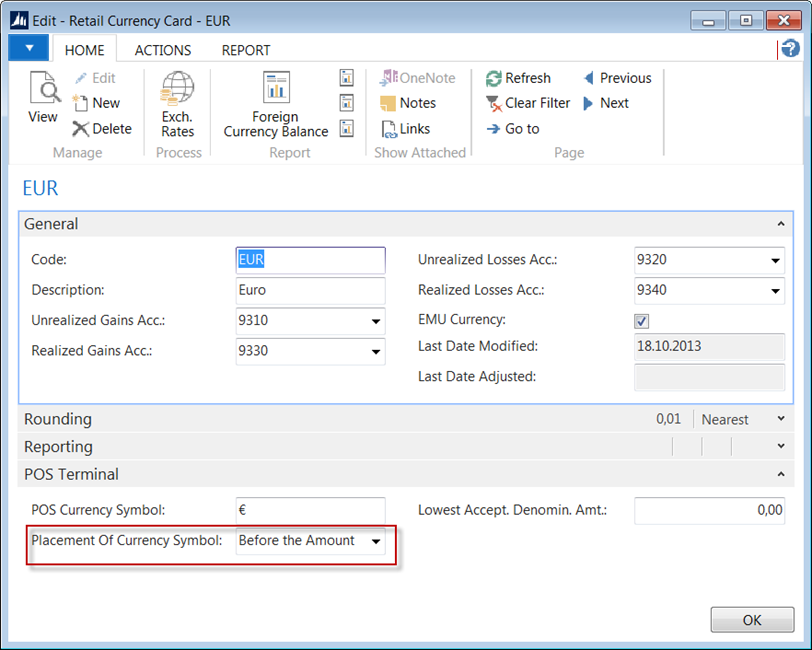812x650 pixels.
Task: Switch to the REPORT ribbon tab
Action: click(x=246, y=50)
